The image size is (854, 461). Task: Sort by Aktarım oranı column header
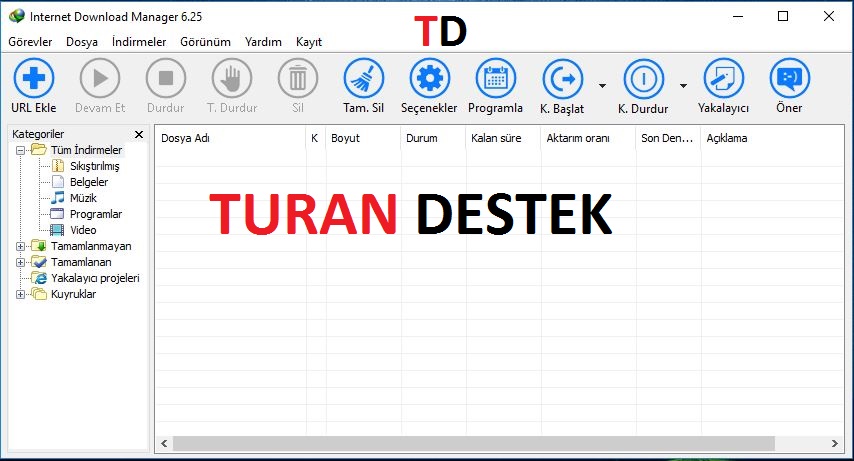click(588, 138)
